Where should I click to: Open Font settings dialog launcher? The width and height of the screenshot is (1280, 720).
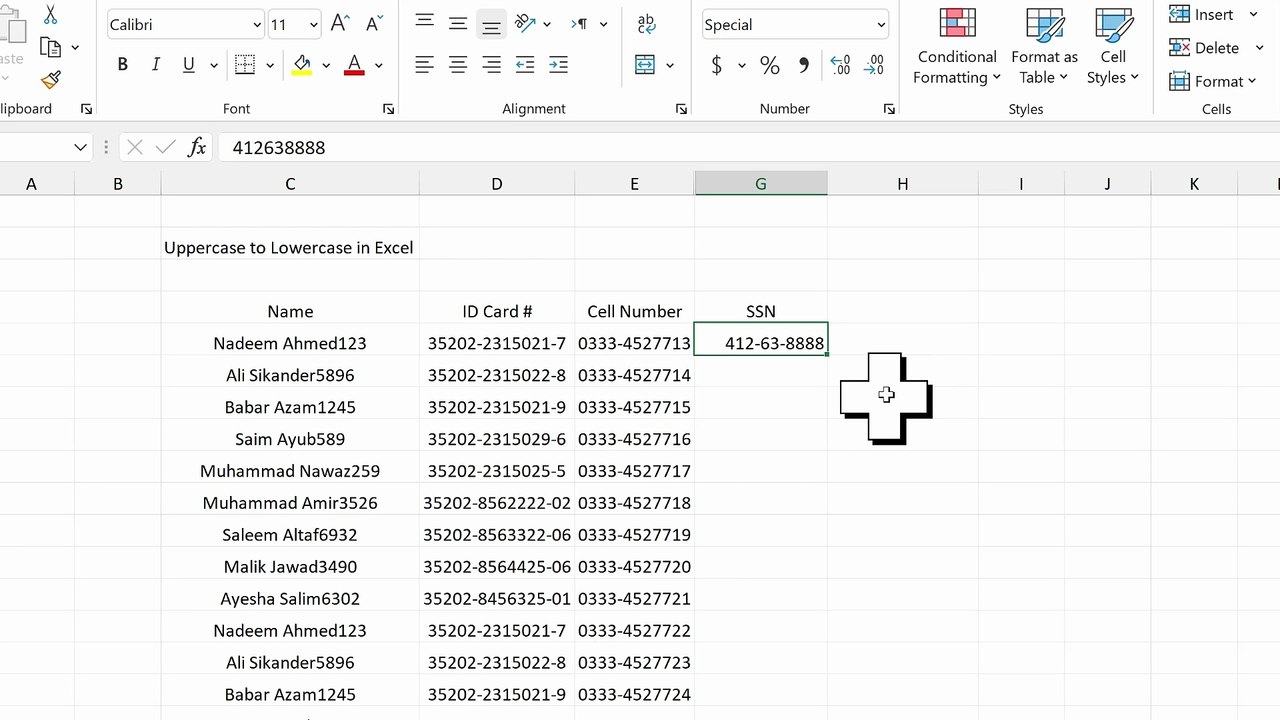pos(388,109)
